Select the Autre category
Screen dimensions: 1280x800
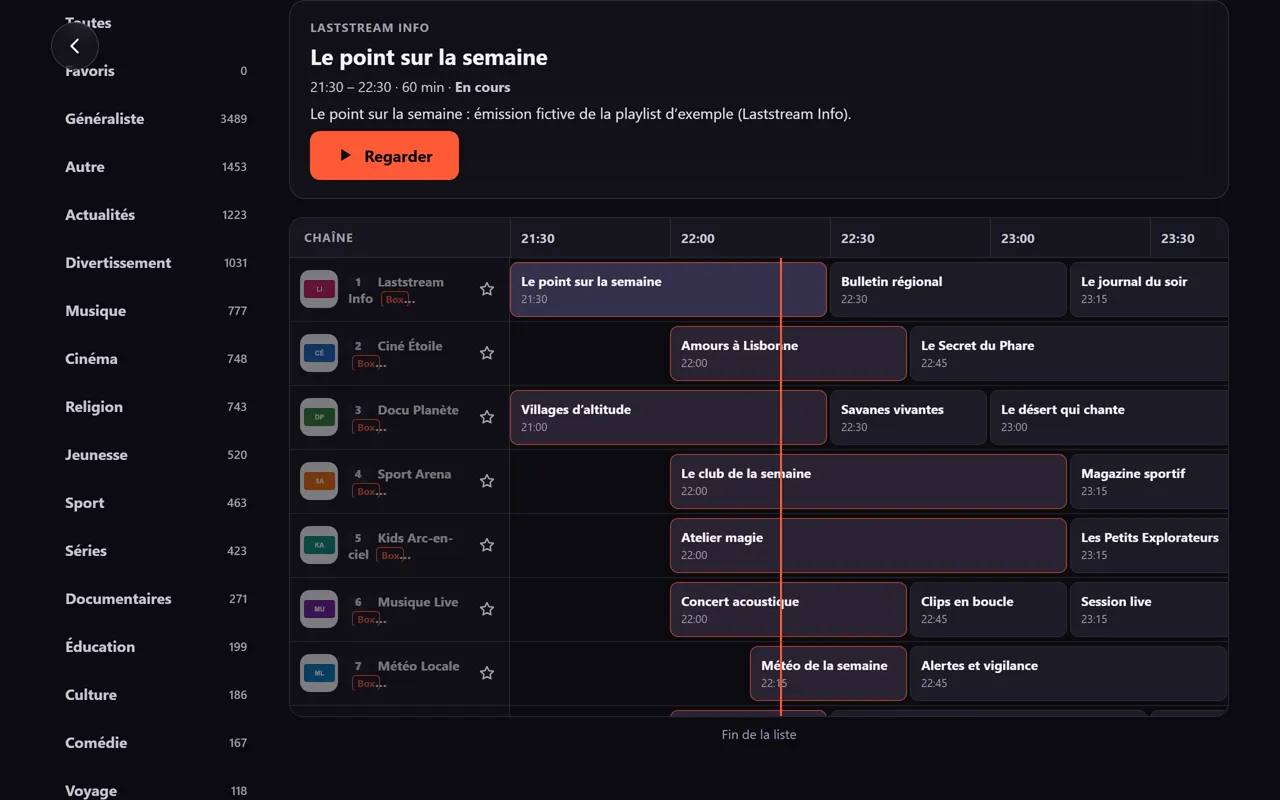pos(156,167)
